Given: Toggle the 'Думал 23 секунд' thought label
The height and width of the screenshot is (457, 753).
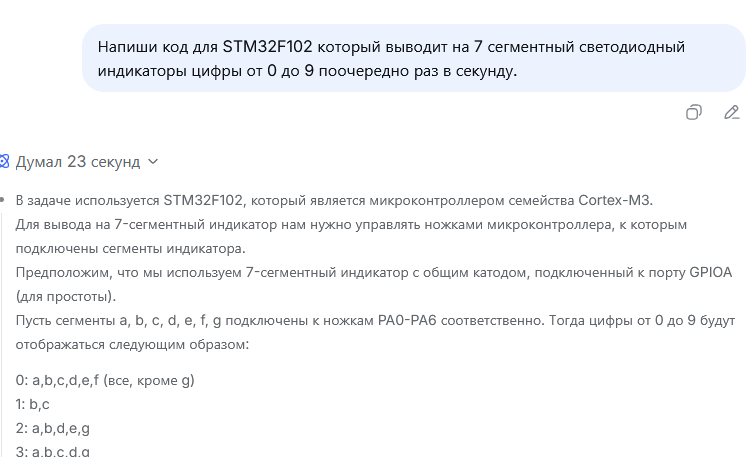Looking at the screenshot, I should click(78, 161).
